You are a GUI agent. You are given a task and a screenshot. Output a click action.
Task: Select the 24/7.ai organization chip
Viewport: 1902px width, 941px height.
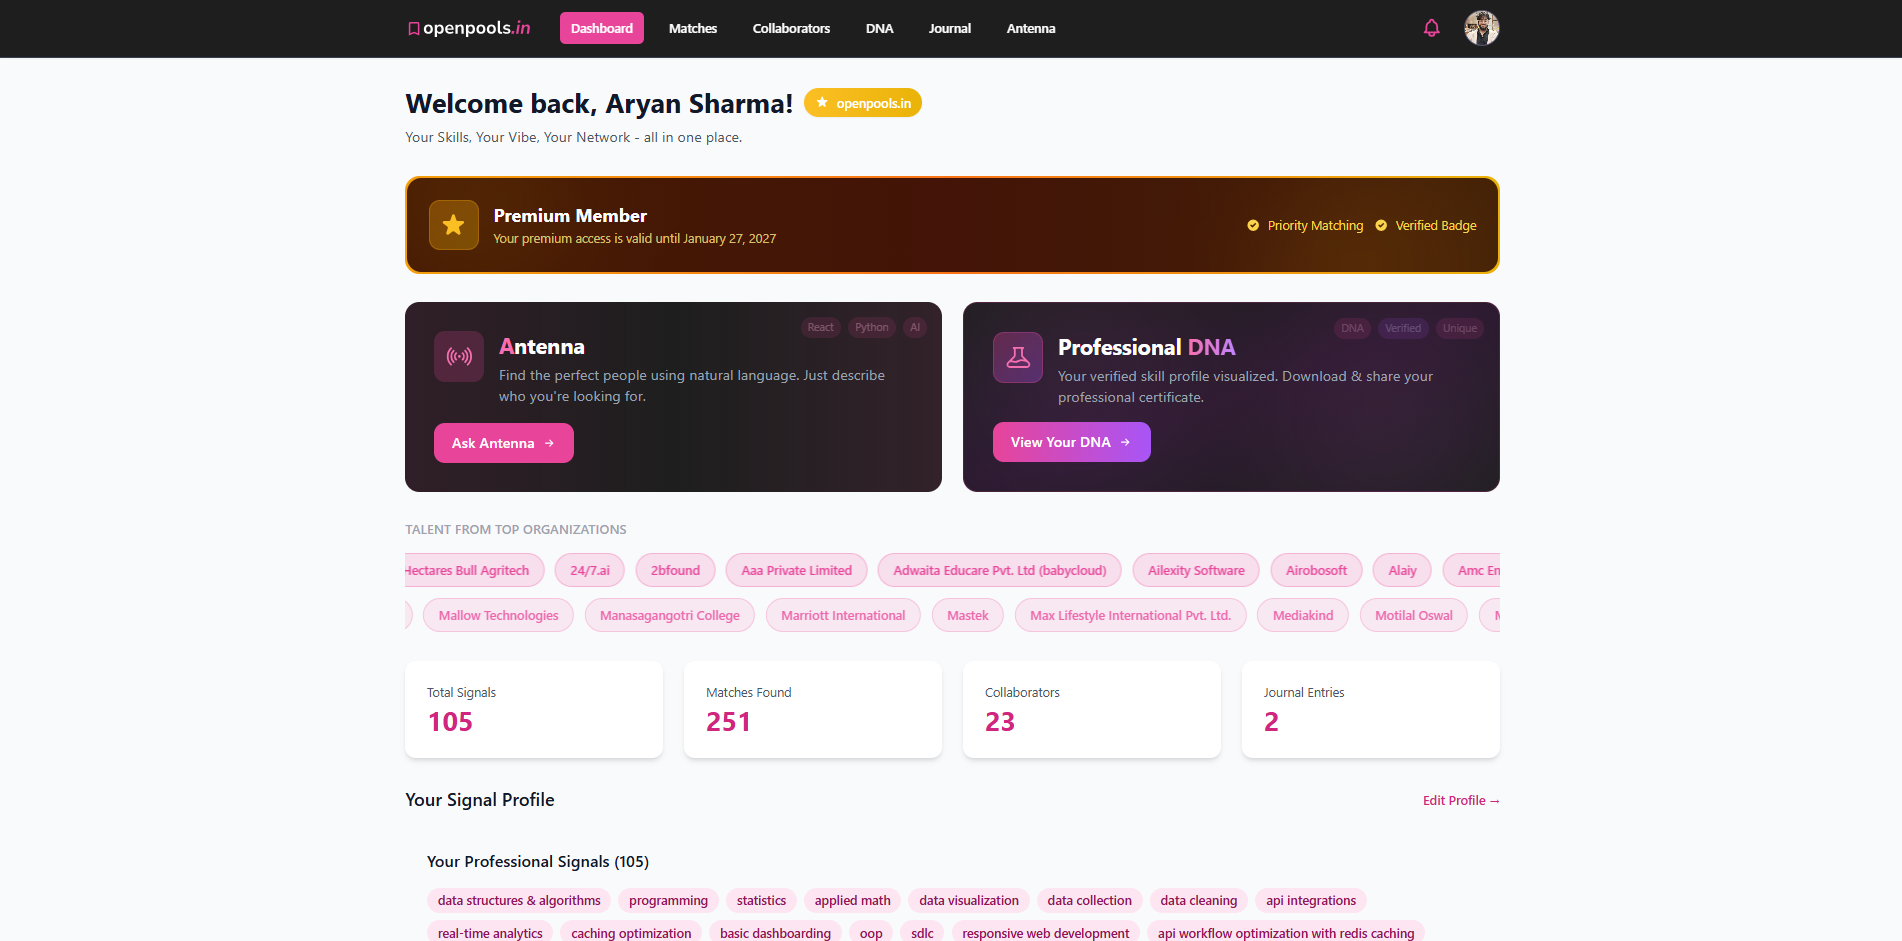click(590, 571)
